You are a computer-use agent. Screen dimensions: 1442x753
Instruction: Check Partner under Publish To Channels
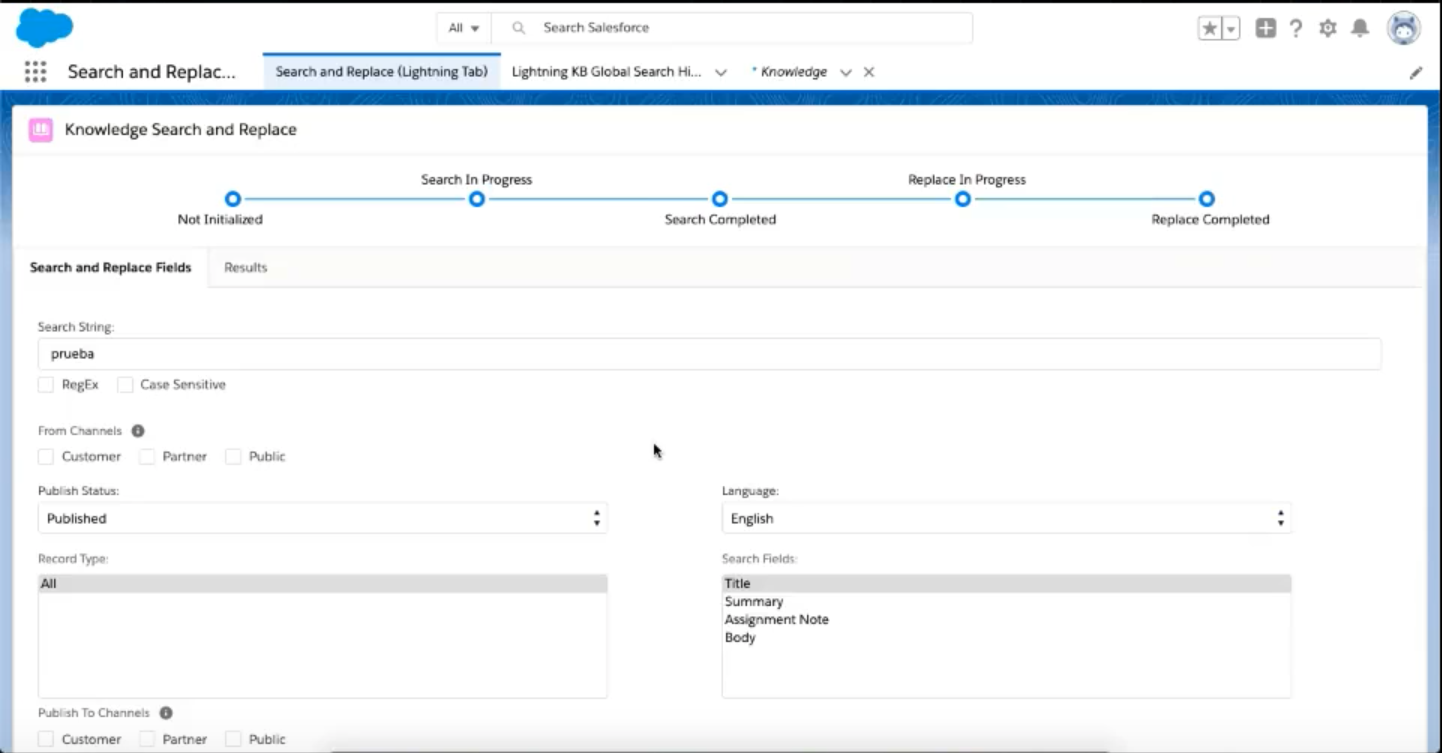pyautogui.click(x=147, y=739)
